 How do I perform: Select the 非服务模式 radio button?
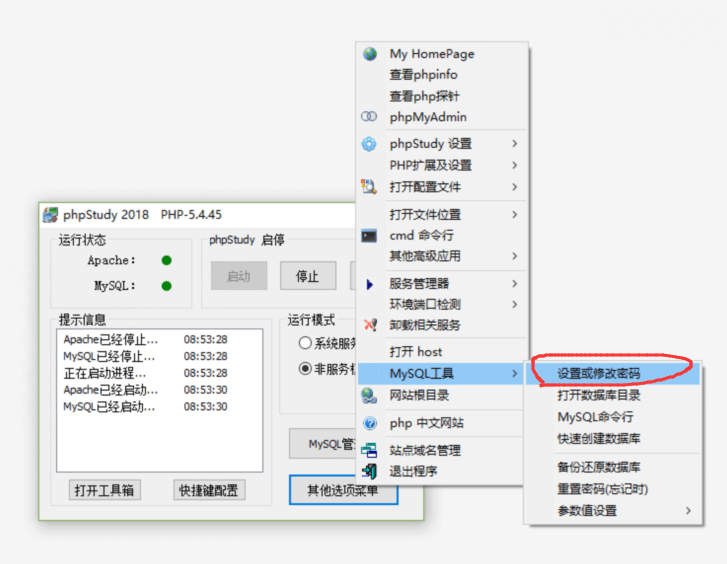(x=305, y=369)
